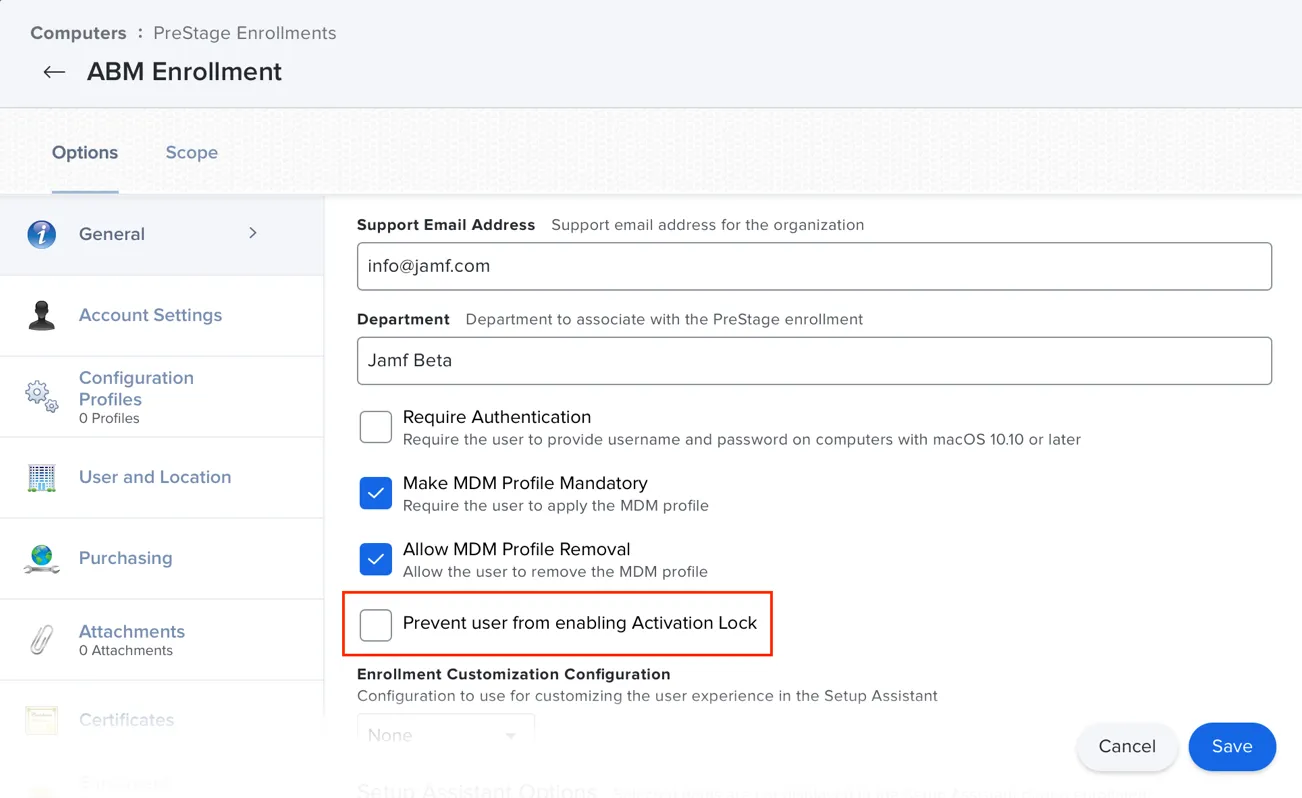
Task: Select the Options tab
Action: [84, 152]
